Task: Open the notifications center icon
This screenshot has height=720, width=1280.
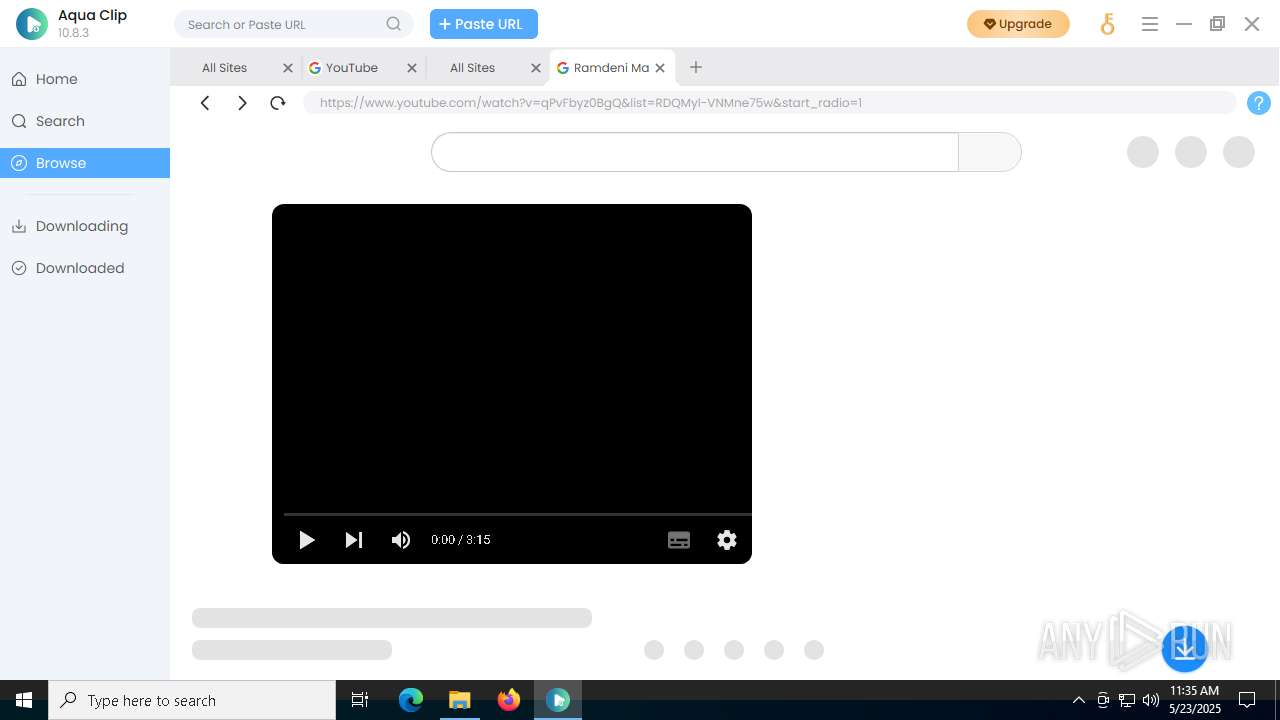Action: pos(1247,700)
